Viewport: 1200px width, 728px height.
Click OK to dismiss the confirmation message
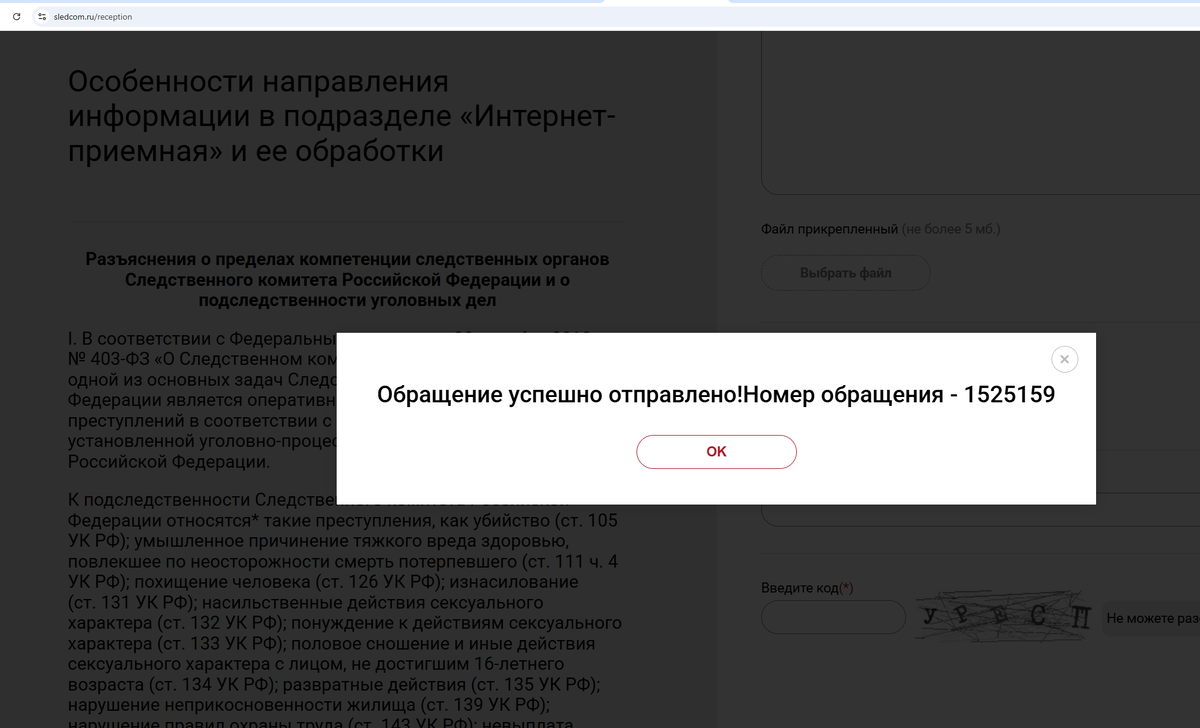(716, 452)
